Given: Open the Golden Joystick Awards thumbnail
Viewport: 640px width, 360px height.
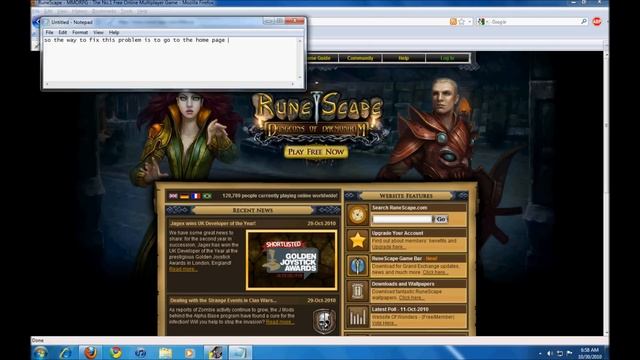Looking at the screenshot, I should click(291, 260).
